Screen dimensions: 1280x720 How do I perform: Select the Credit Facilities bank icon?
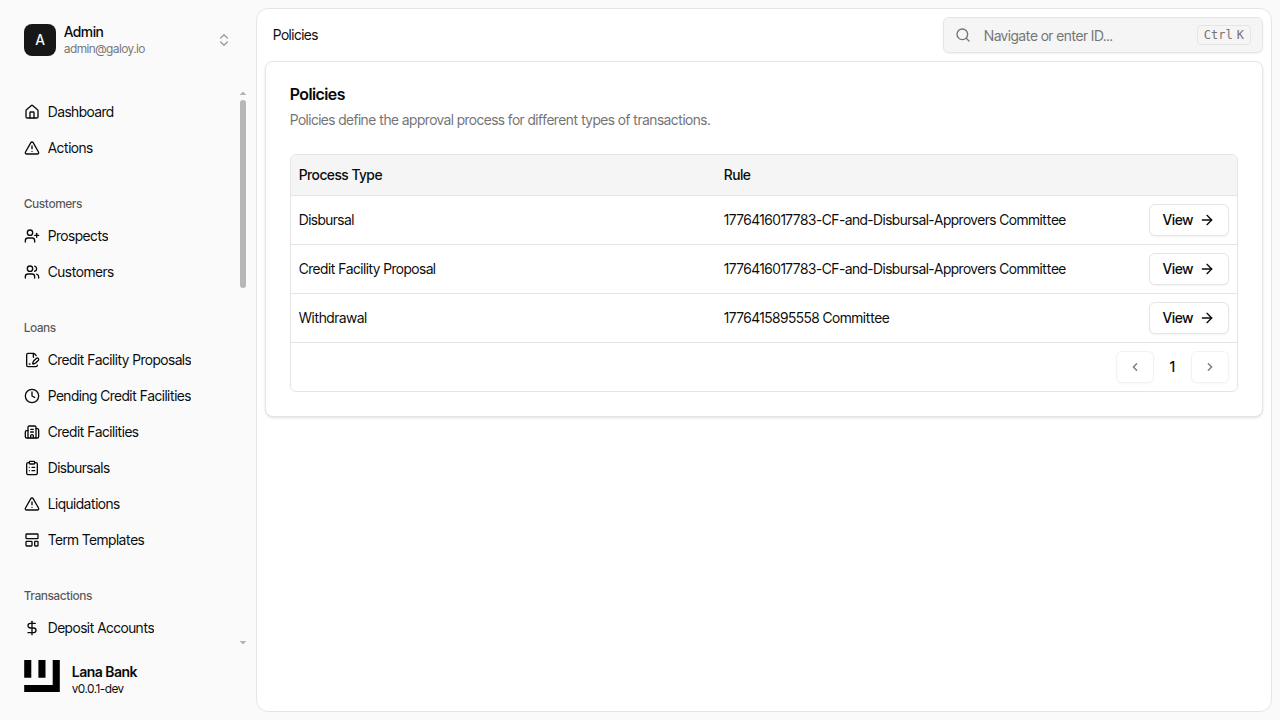click(x=31, y=431)
